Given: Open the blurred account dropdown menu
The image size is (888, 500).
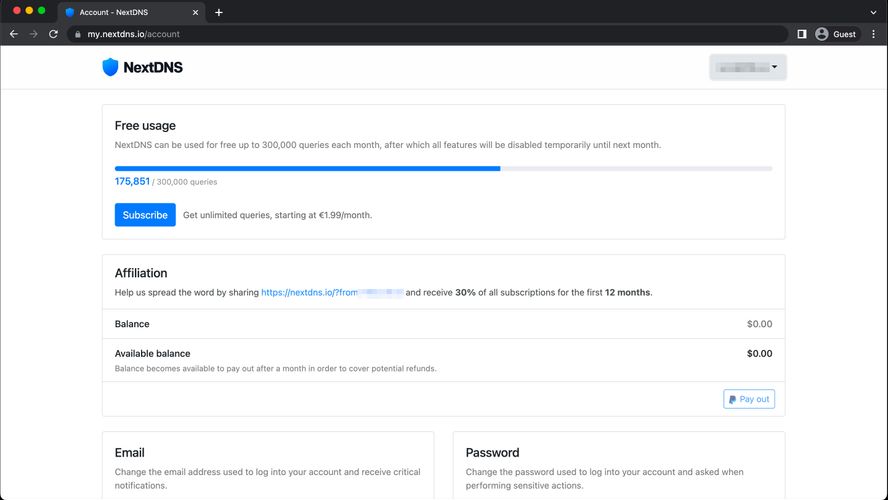Looking at the screenshot, I should pyautogui.click(x=748, y=67).
